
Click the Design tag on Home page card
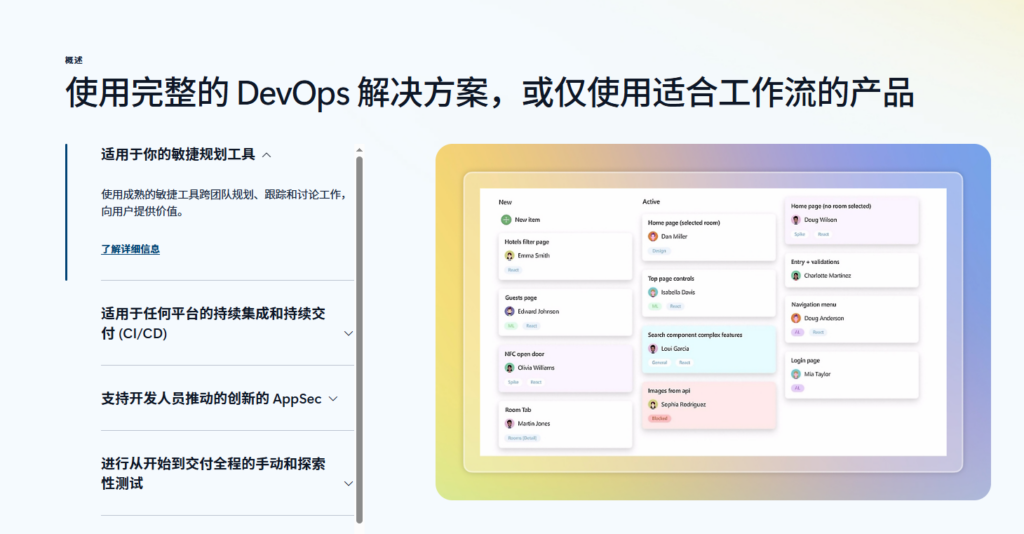[x=660, y=251]
